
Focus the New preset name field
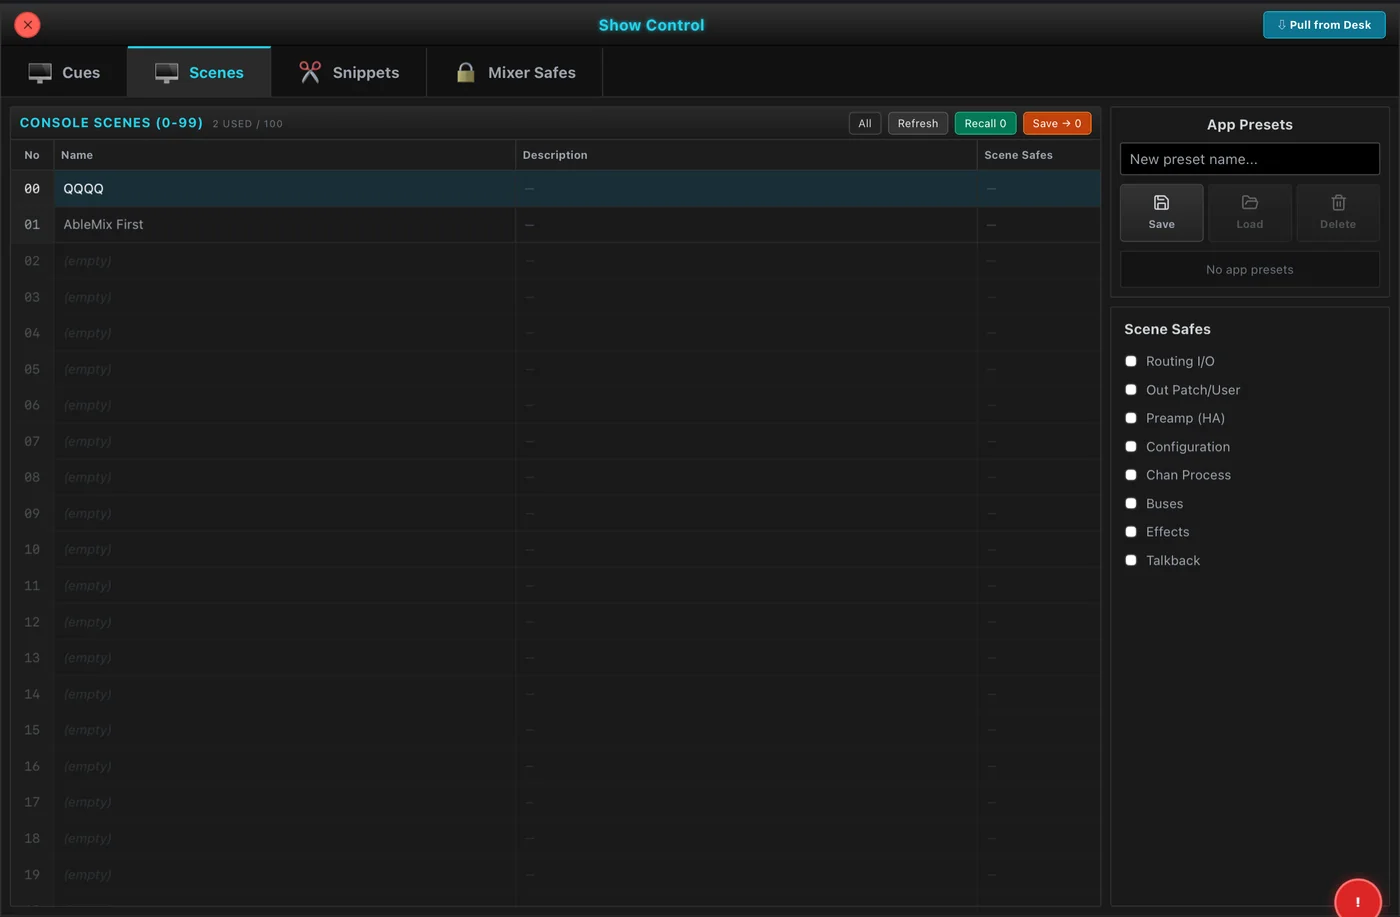coord(1250,159)
